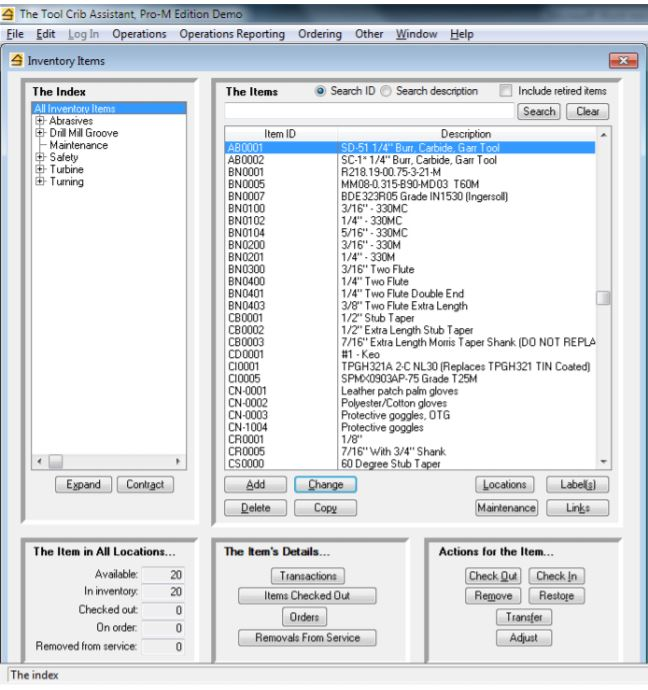
Task: Open Locations for the item
Action: click(505, 484)
